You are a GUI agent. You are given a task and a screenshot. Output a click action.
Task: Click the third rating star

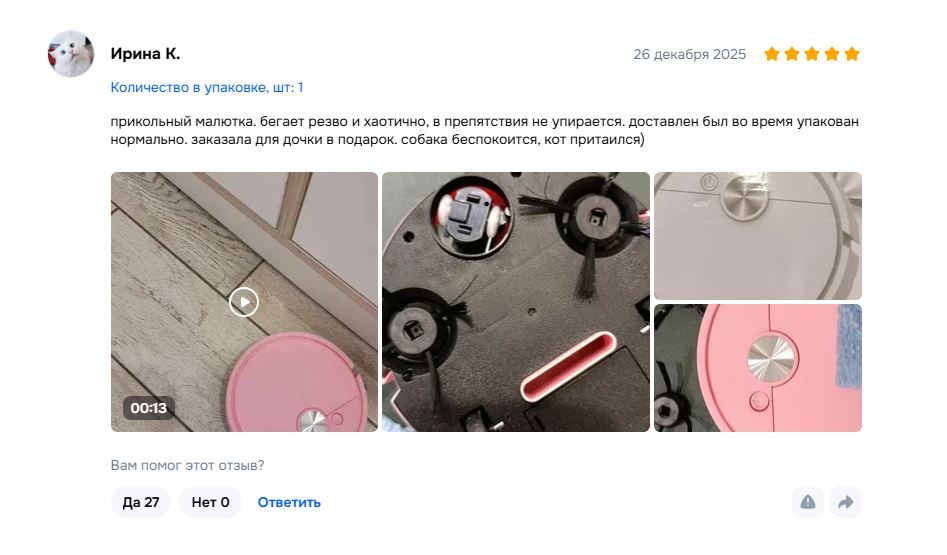[x=812, y=54]
